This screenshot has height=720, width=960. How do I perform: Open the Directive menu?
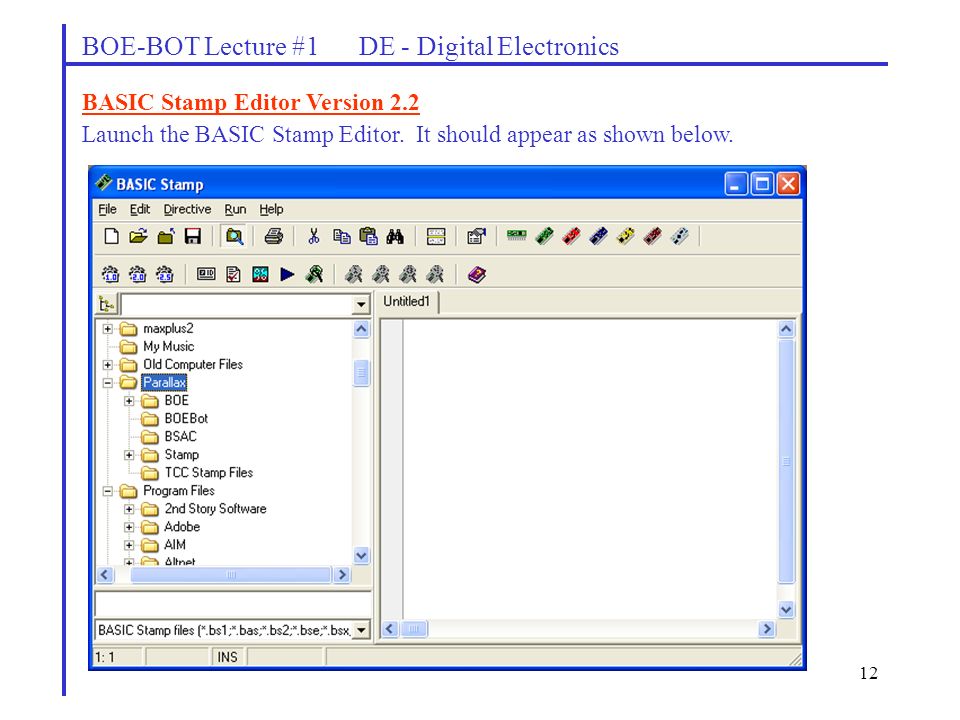click(x=187, y=209)
